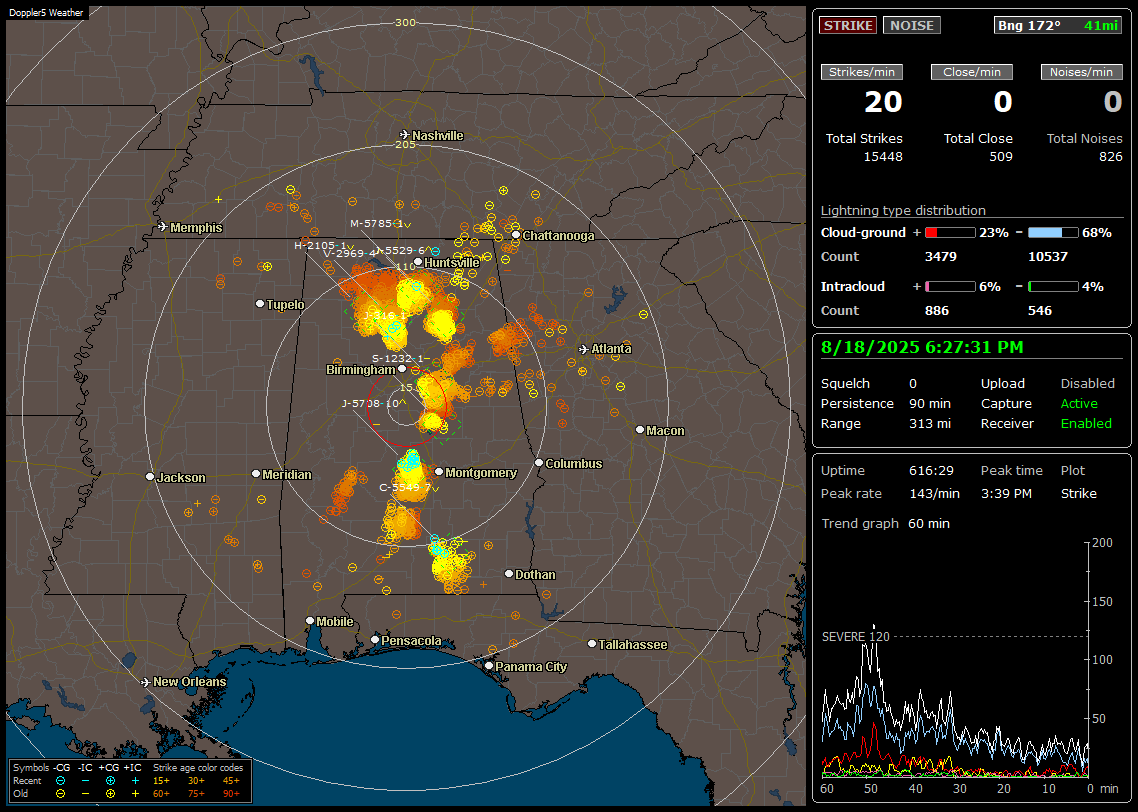Select the Mobile city dot marker
The height and width of the screenshot is (812, 1138).
pos(310,620)
